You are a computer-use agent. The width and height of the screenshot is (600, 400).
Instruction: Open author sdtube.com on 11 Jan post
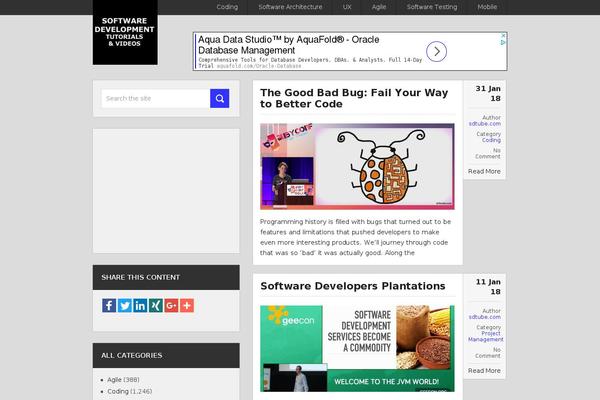pyautogui.click(x=484, y=317)
